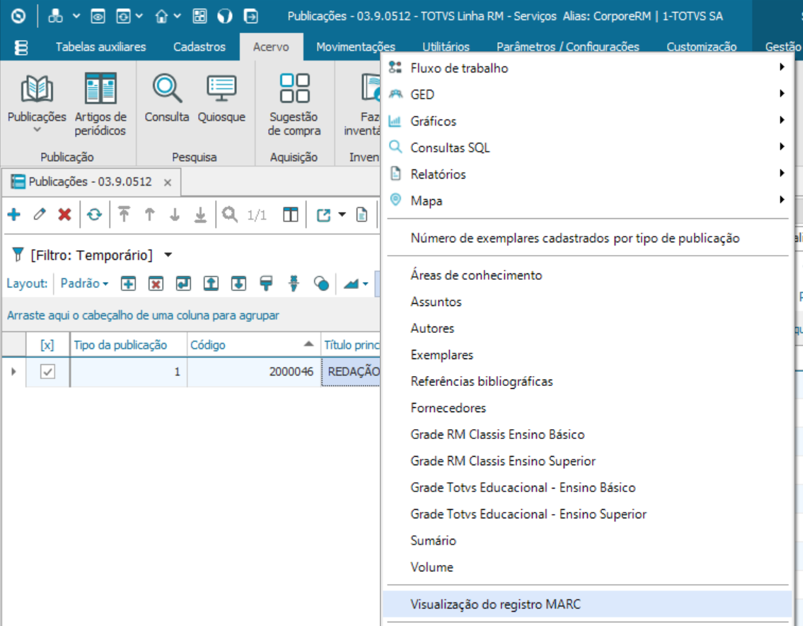Expand the Gráficos submenu
The width and height of the screenshot is (803, 626).
pyautogui.click(x=782, y=120)
